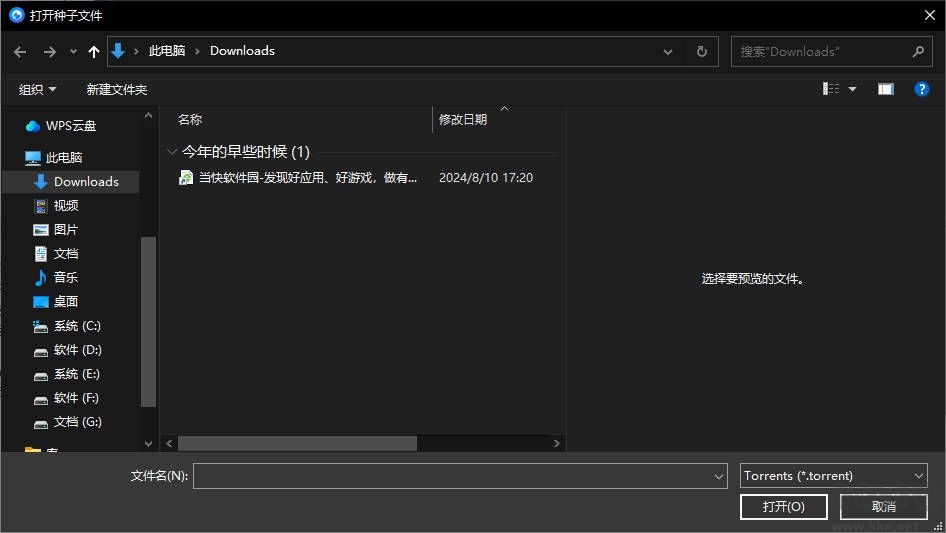The image size is (946, 533).
Task: Go forward with the right arrow button
Action: [x=49, y=52]
